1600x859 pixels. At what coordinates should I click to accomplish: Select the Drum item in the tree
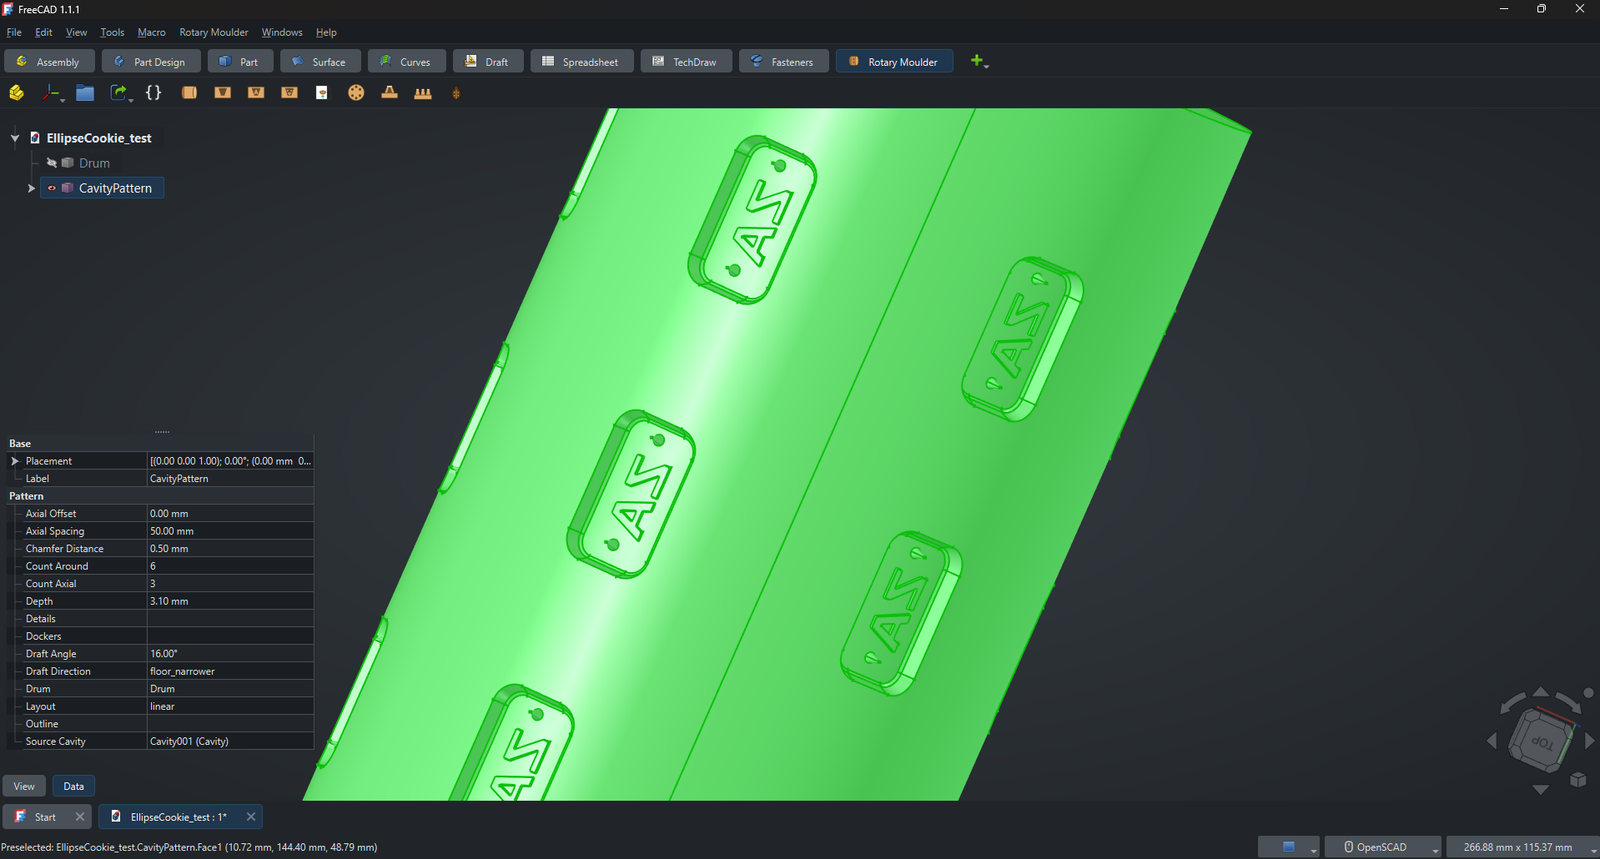click(x=94, y=163)
